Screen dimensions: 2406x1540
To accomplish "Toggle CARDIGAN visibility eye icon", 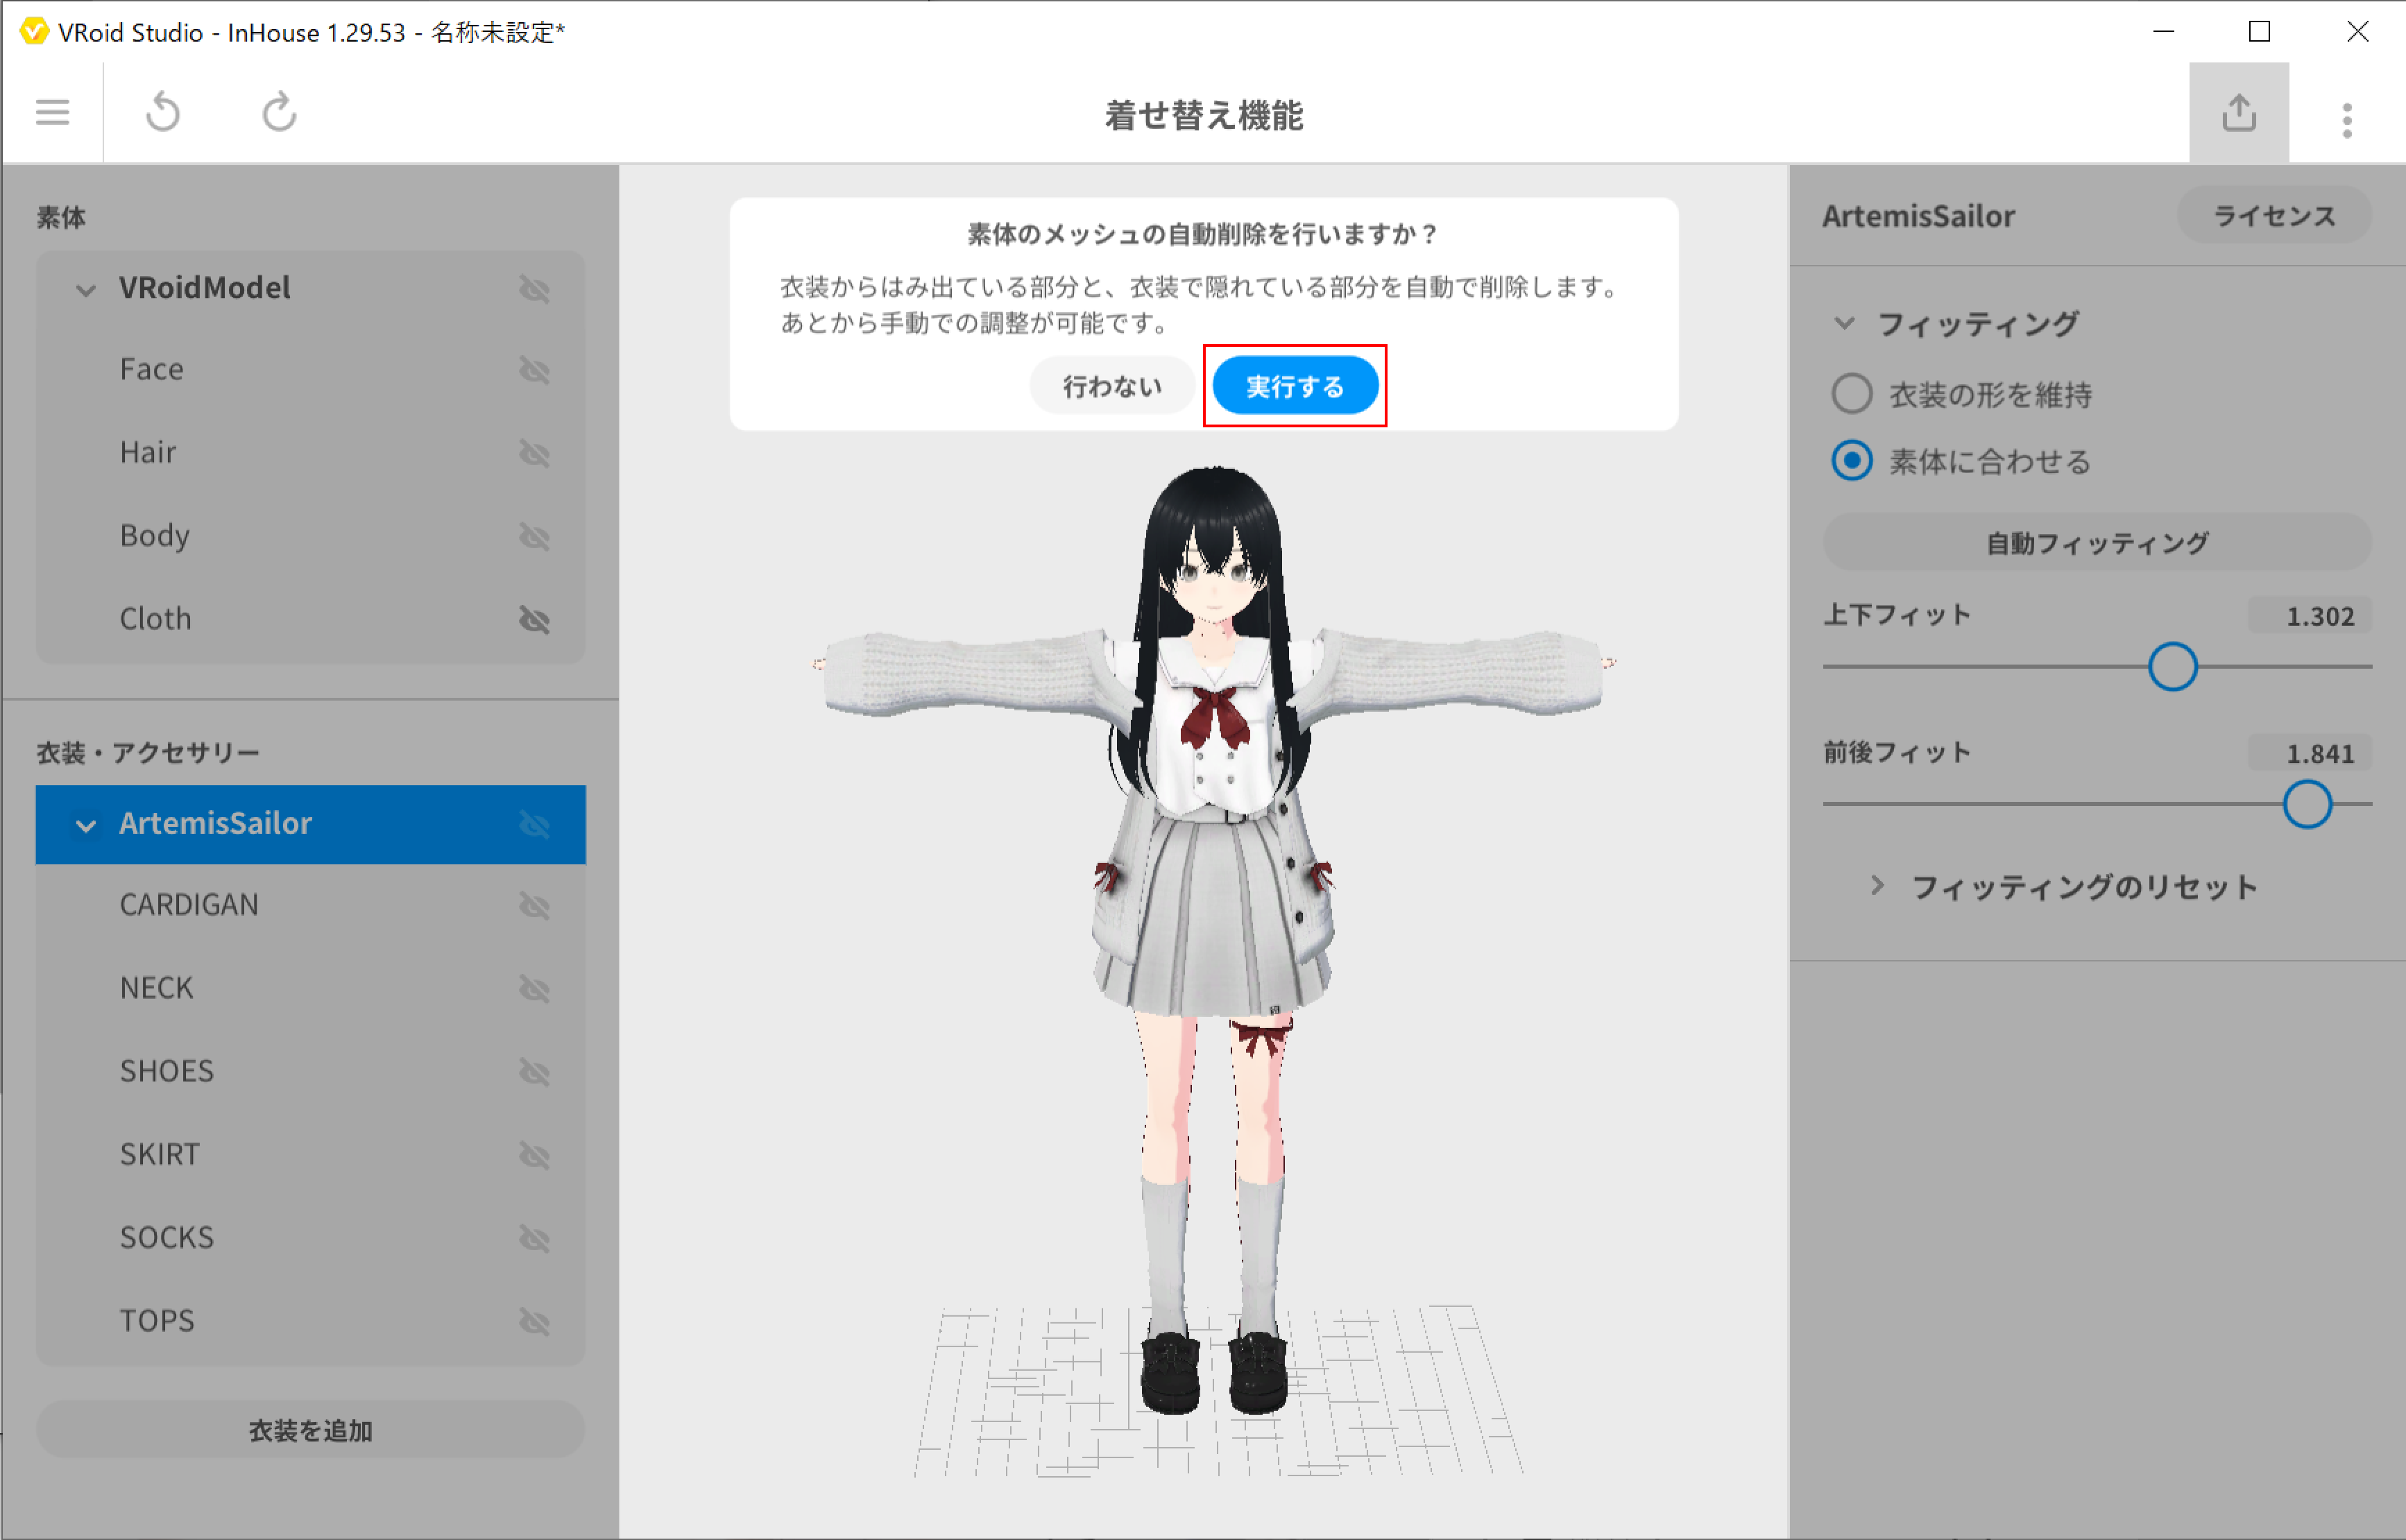I will tap(535, 906).
